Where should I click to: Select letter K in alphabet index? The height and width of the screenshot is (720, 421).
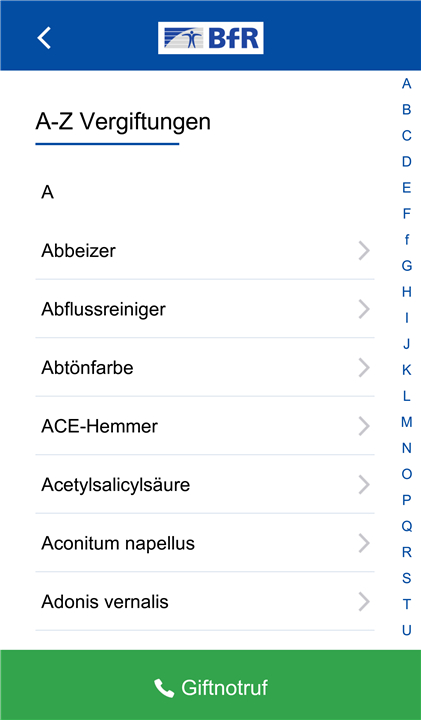click(406, 370)
